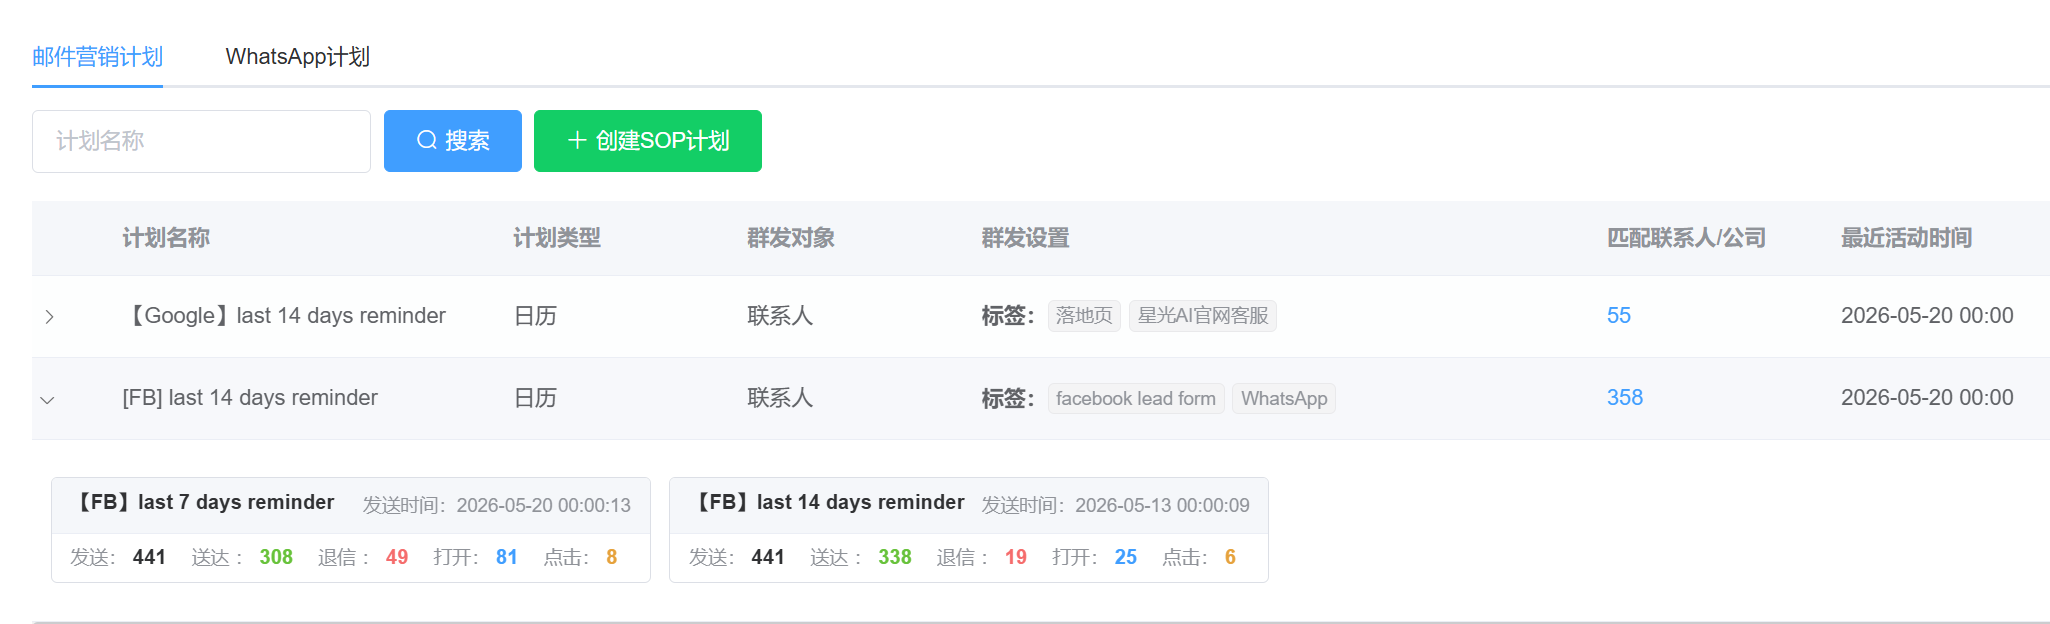Click clicks count 8 in 7 days card
Viewport: 2050px width, 624px height.
point(612,557)
